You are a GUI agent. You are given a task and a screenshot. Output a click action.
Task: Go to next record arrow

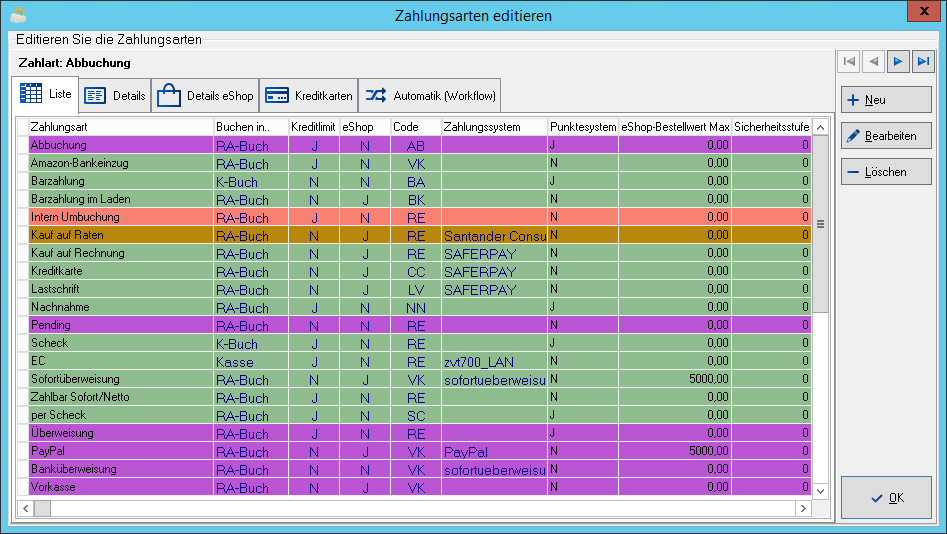(x=898, y=61)
